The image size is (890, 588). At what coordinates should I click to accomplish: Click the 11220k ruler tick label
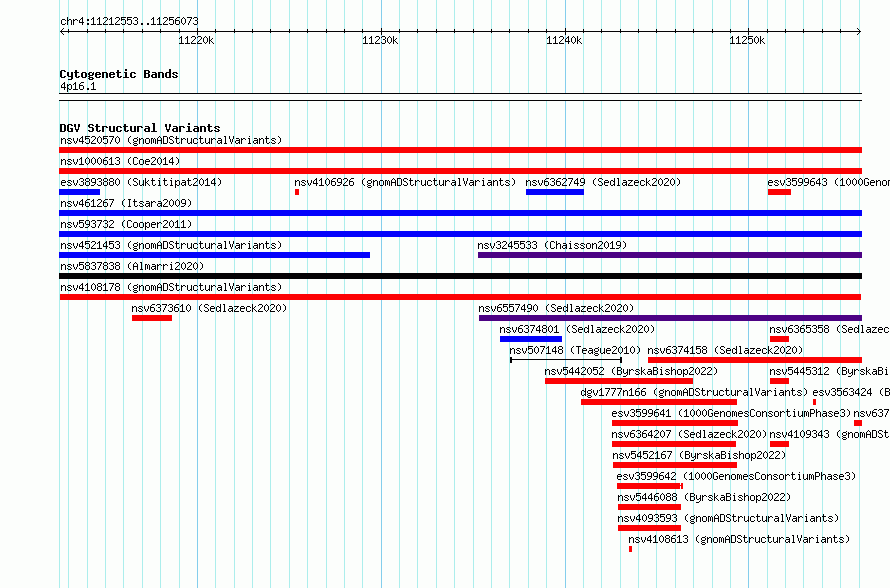tap(196, 40)
